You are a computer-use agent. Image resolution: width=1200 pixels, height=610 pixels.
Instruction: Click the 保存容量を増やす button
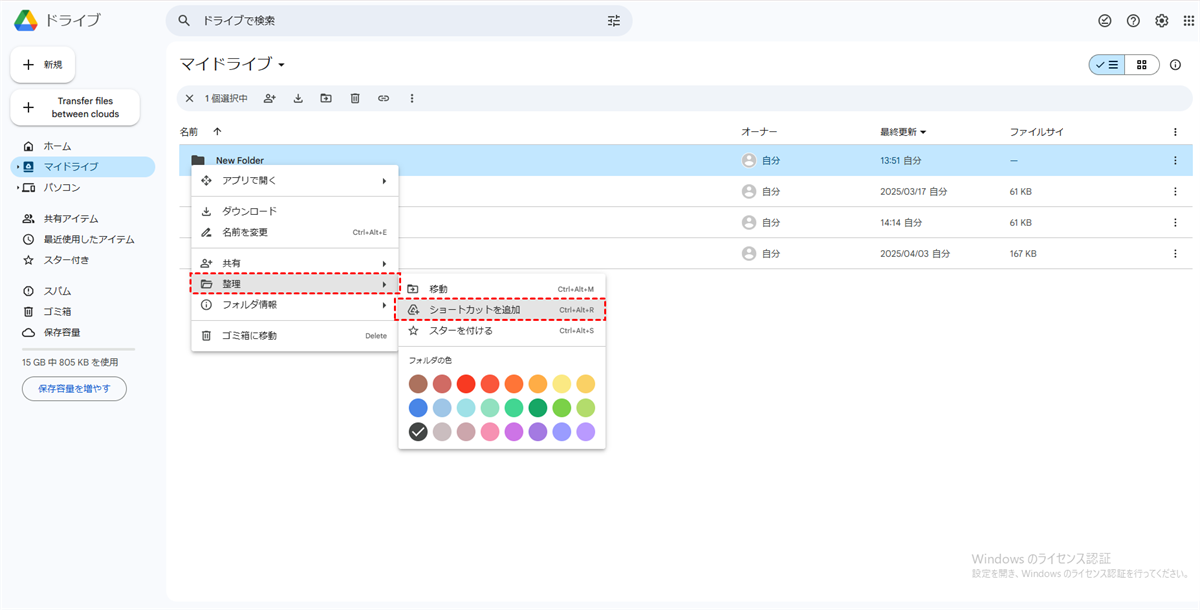point(74,388)
